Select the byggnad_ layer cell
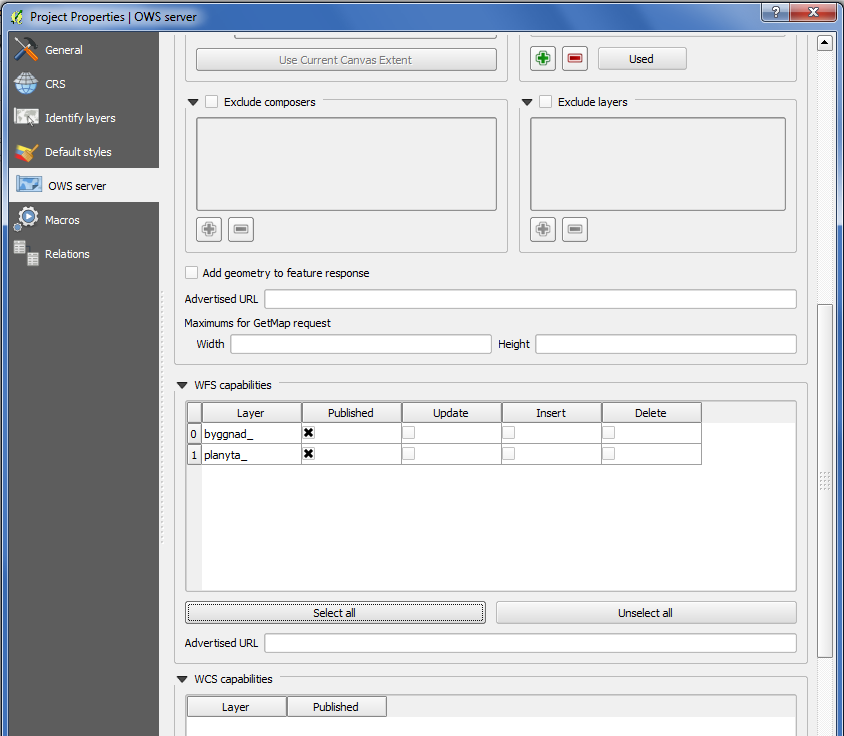Image resolution: width=844 pixels, height=736 pixels. [x=251, y=433]
